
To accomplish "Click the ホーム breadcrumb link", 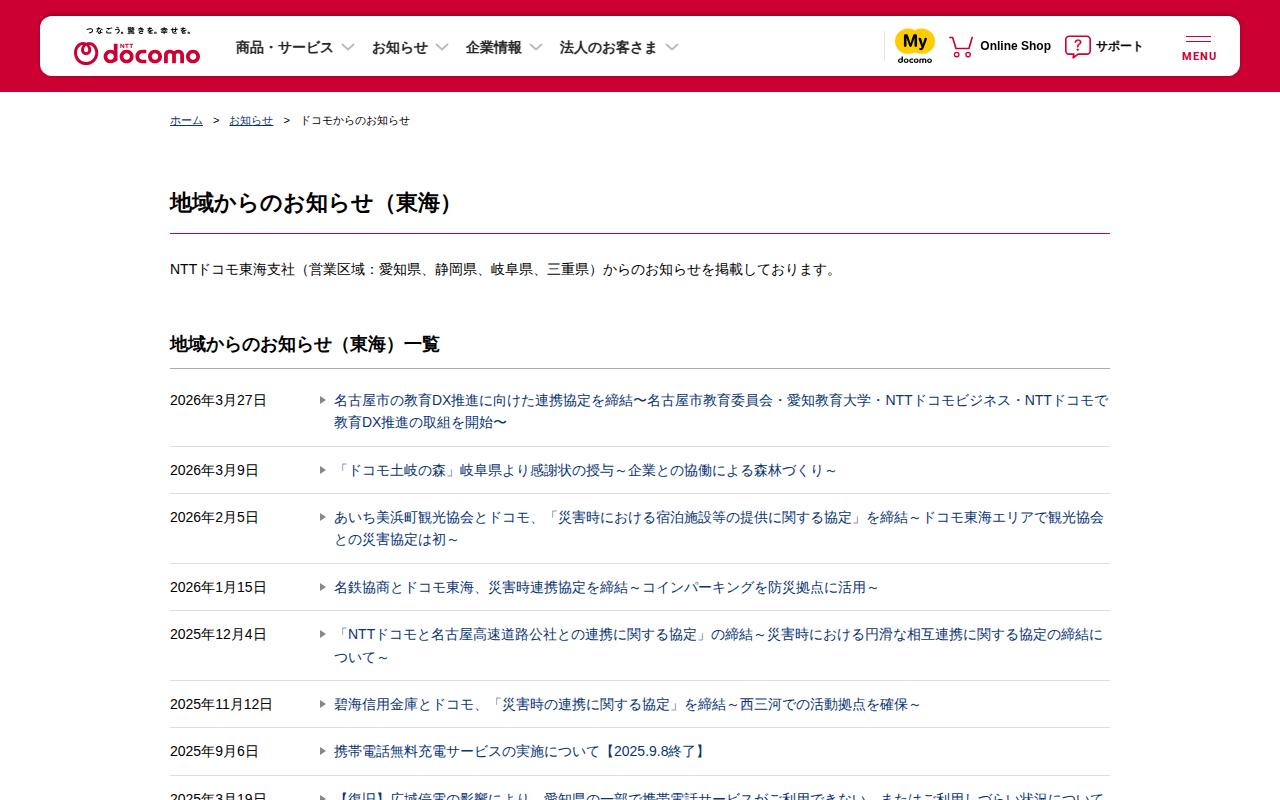I will tap(186, 120).
